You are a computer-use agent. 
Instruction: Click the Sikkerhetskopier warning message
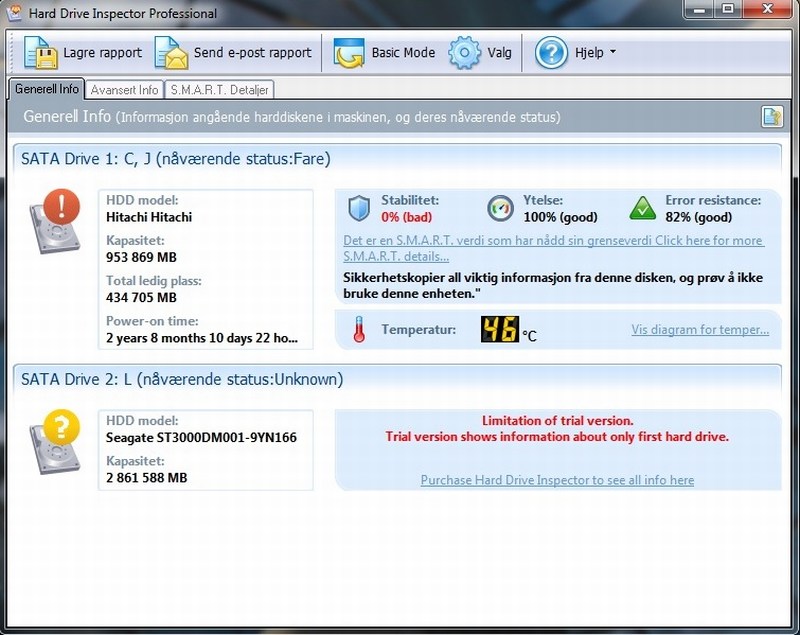click(x=553, y=286)
